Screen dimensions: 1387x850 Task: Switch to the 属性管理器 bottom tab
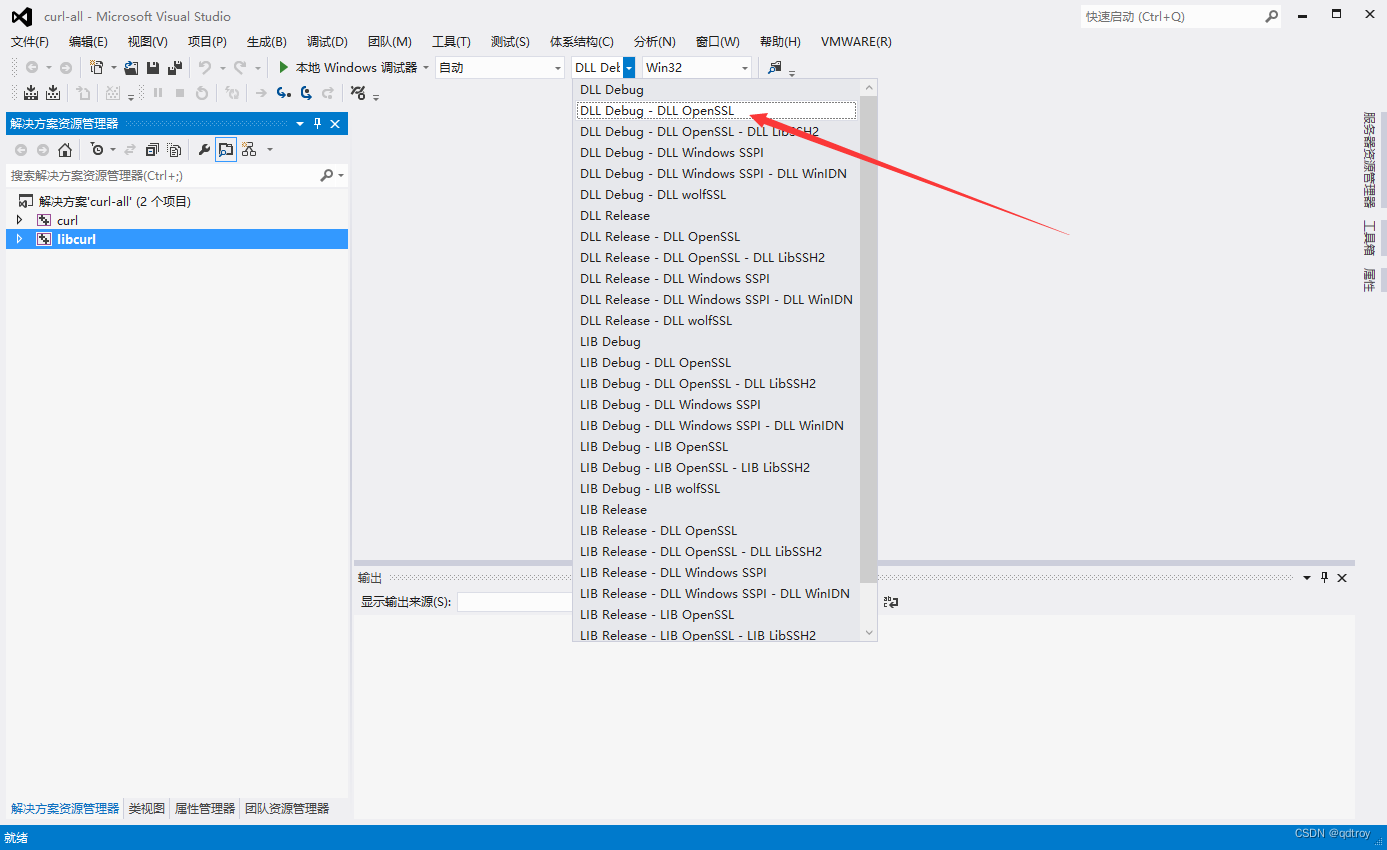pyautogui.click(x=205, y=808)
